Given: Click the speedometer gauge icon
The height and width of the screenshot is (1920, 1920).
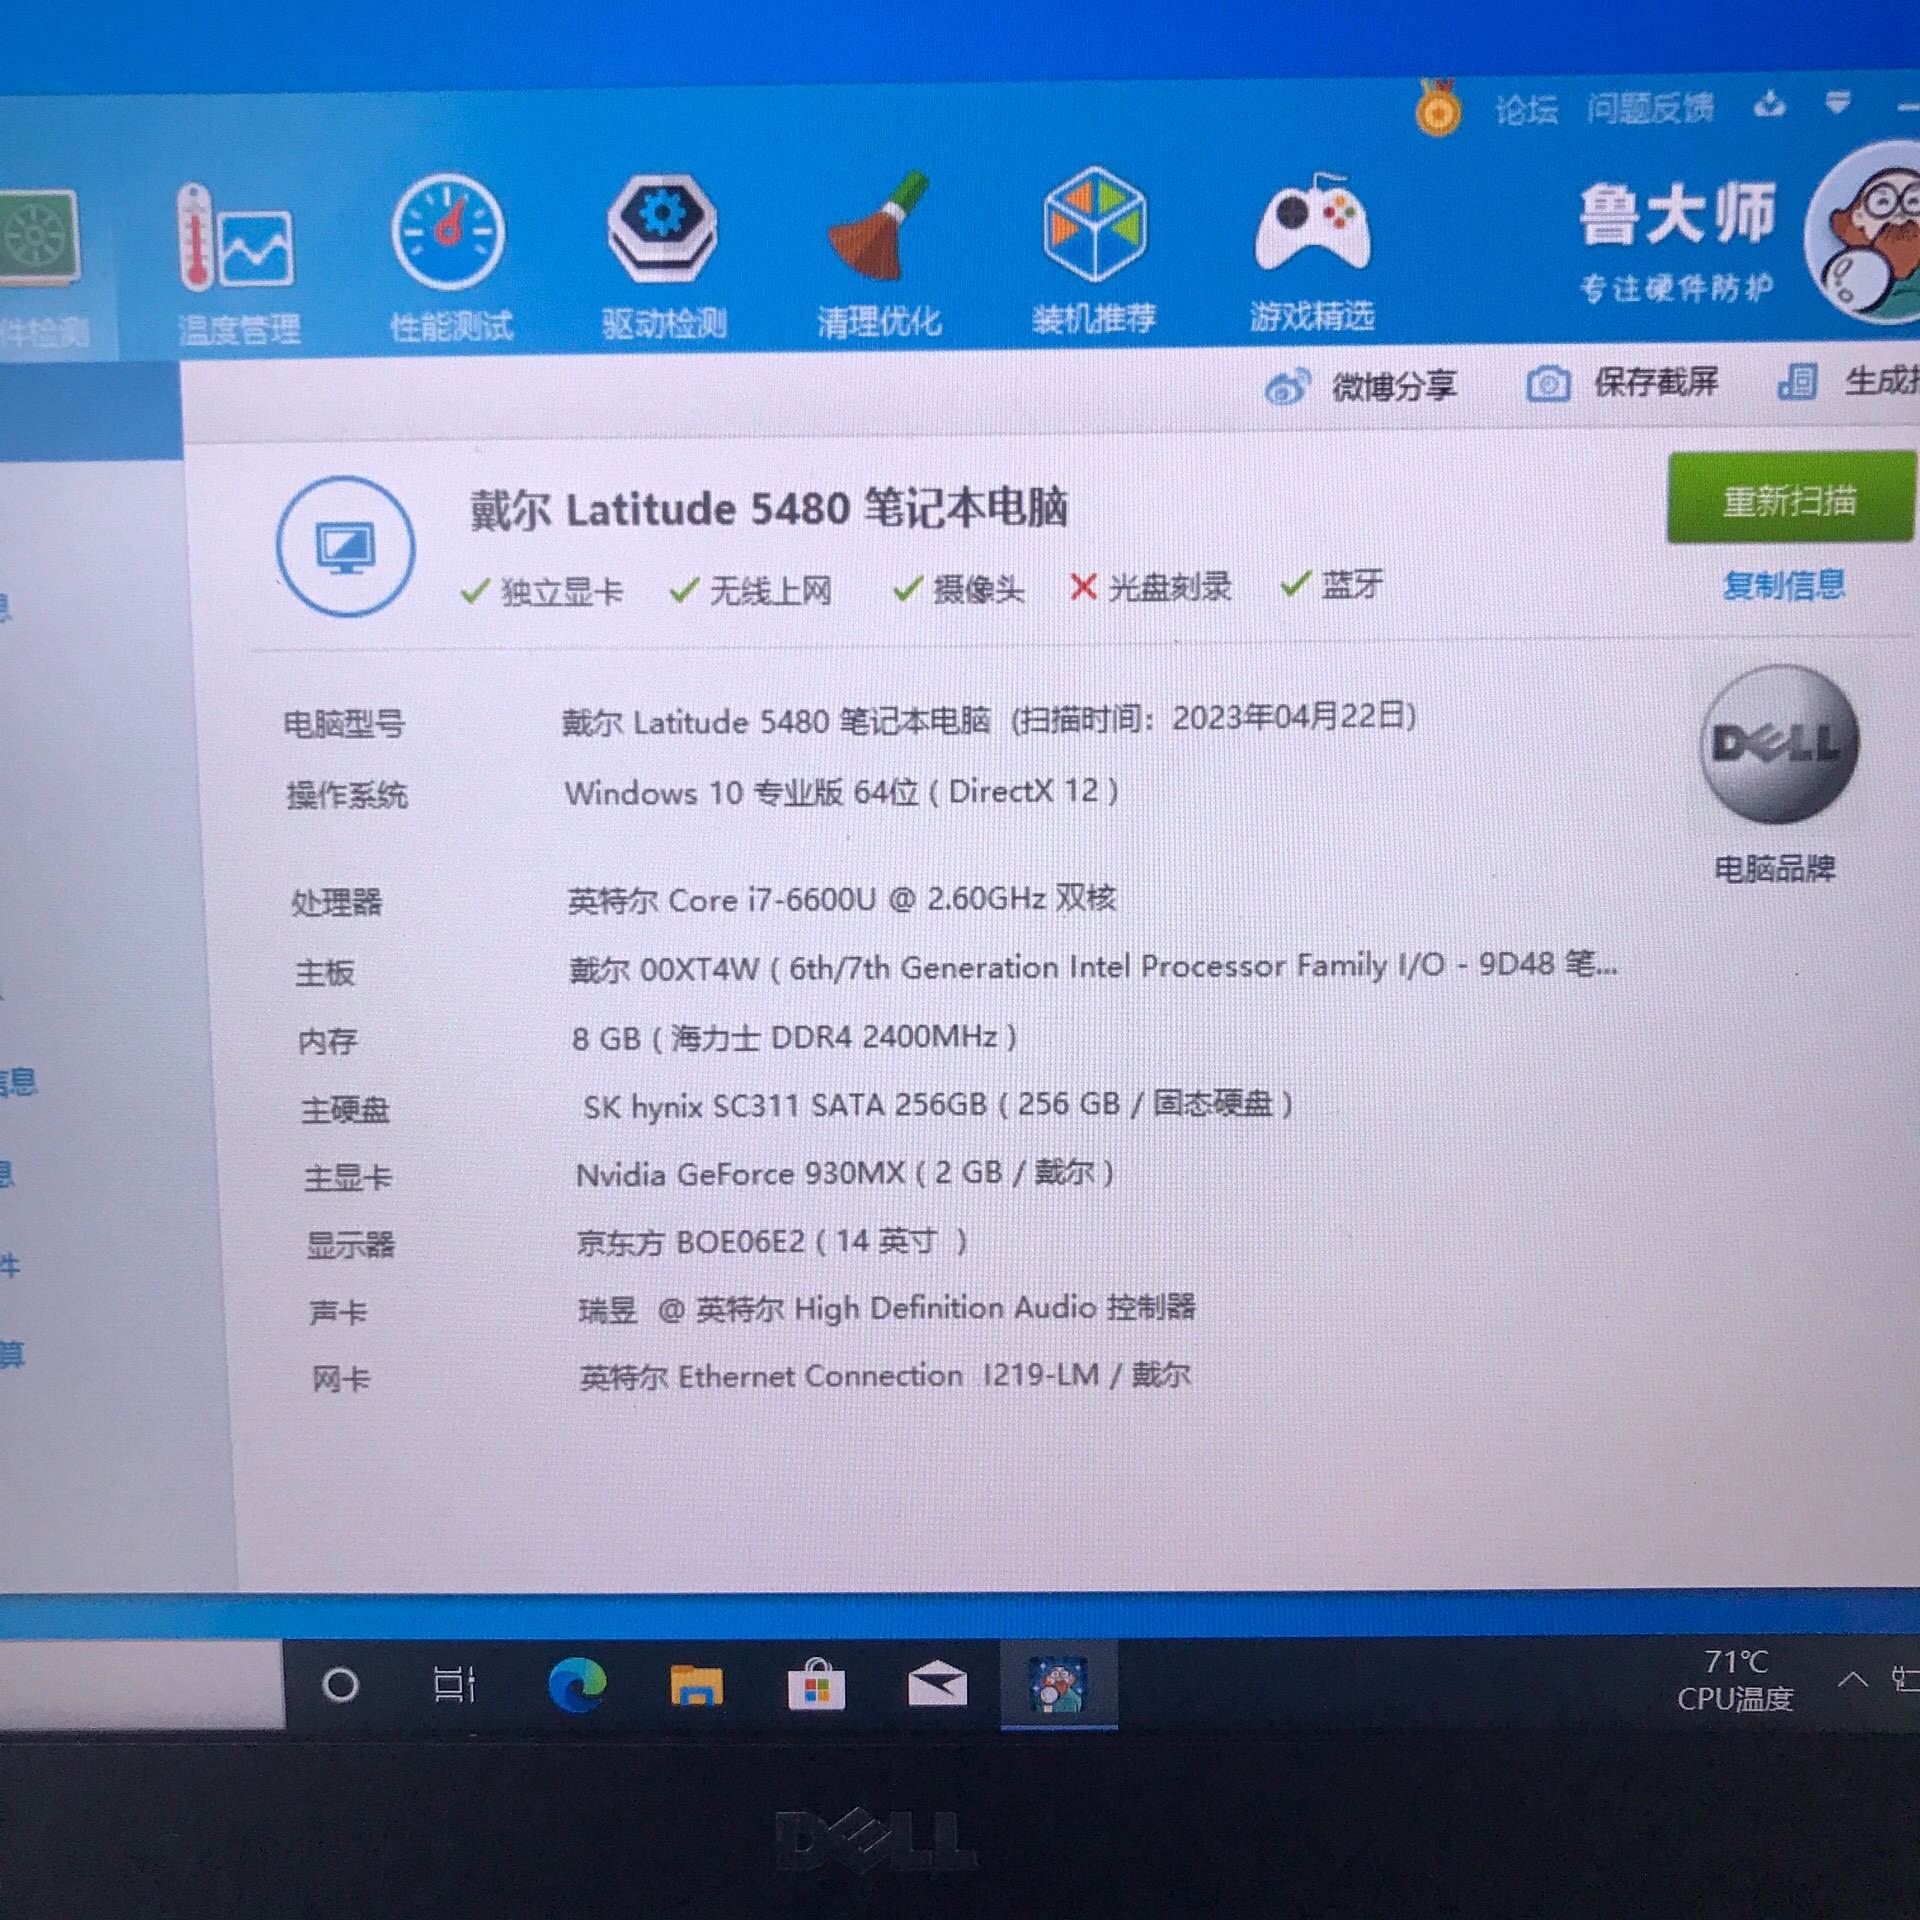Looking at the screenshot, I should click(448, 232).
